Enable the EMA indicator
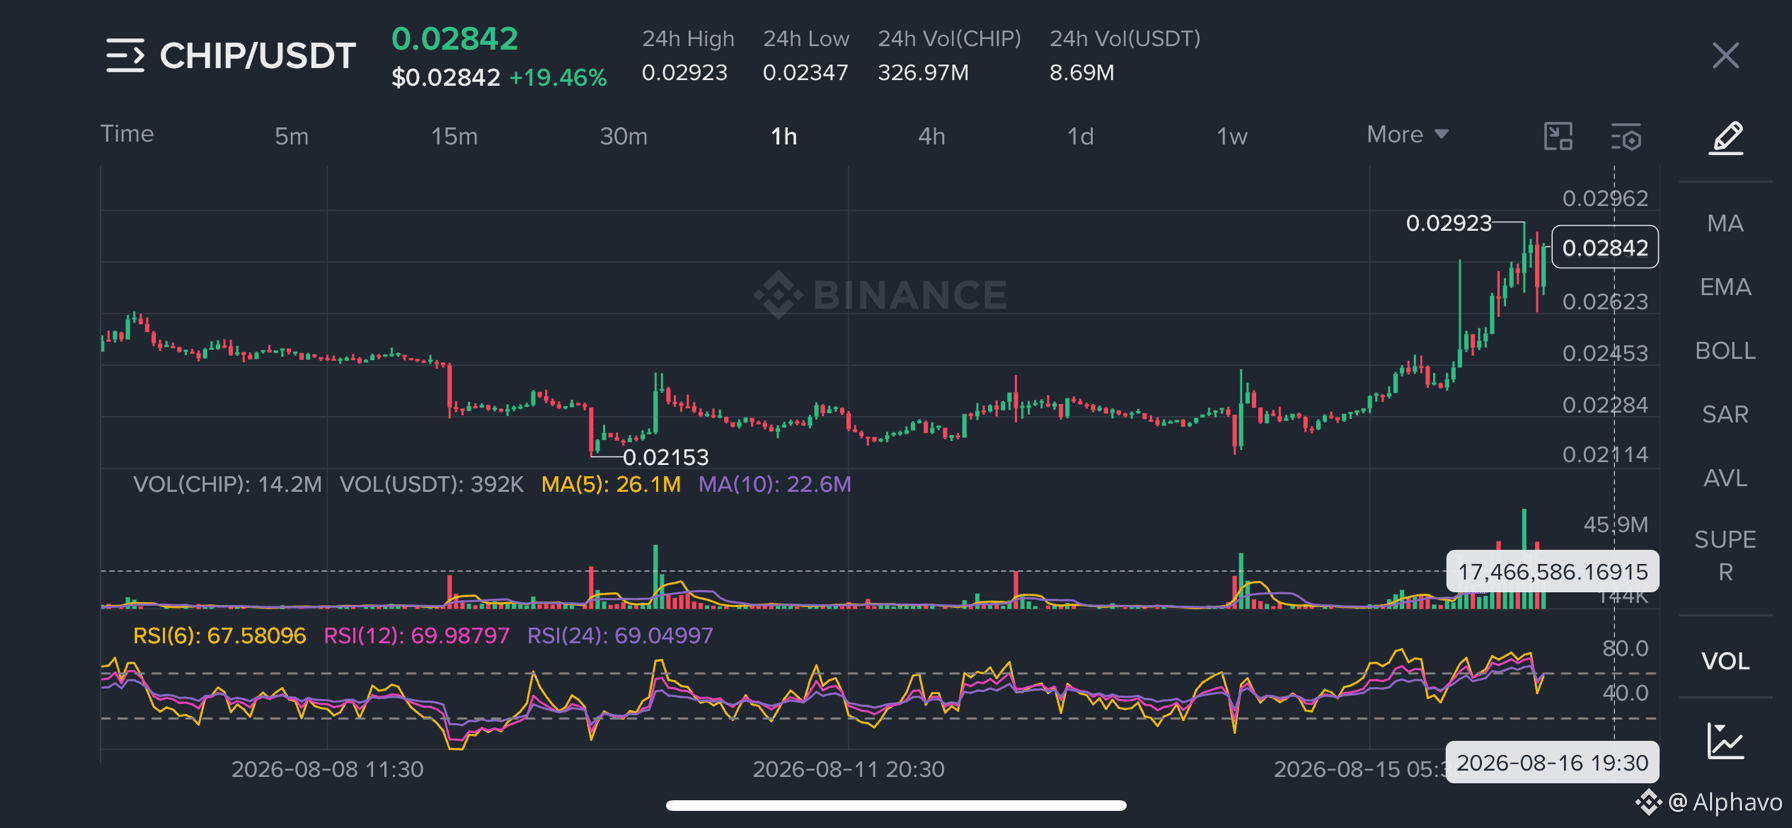 point(1725,287)
